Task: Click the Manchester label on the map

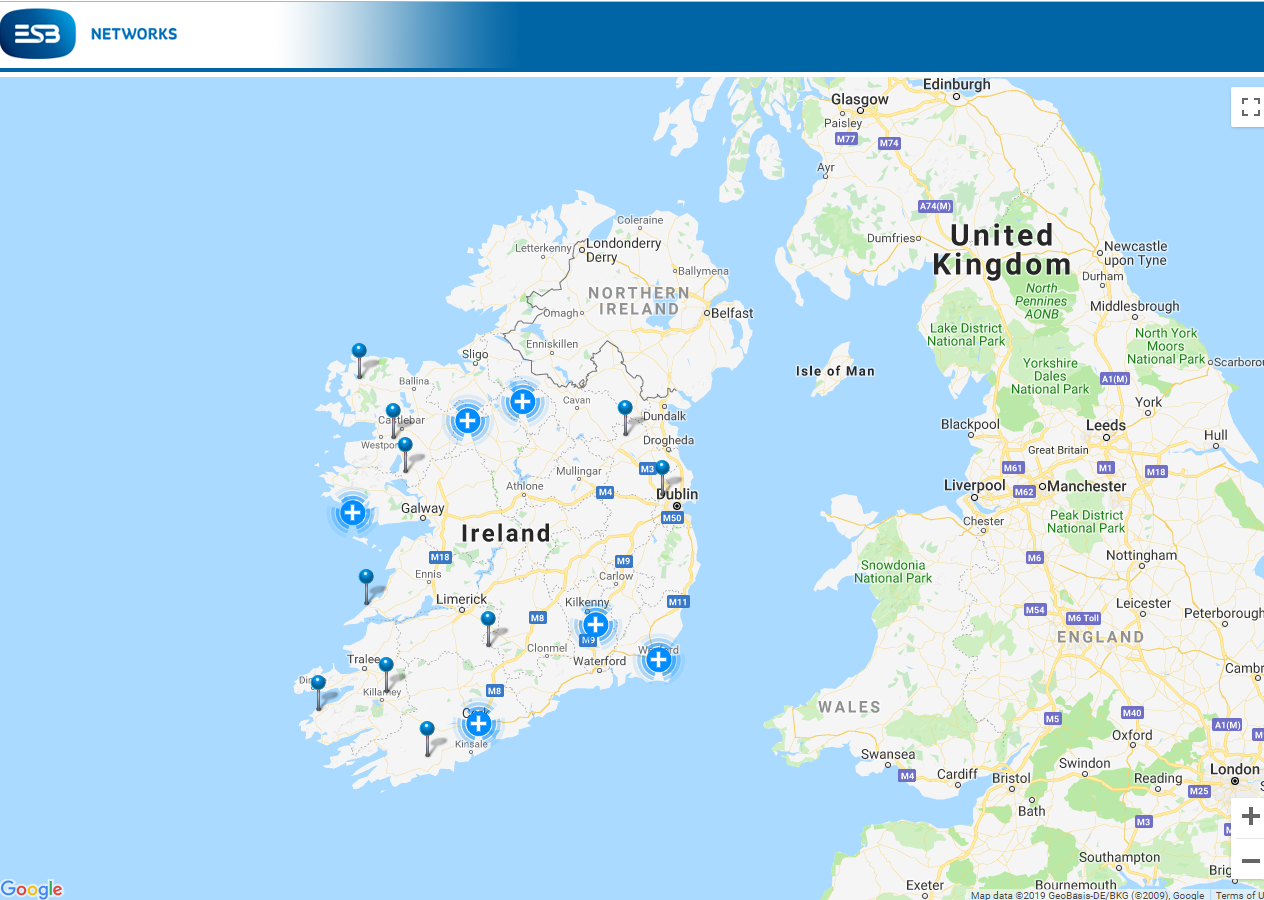Action: point(1086,486)
